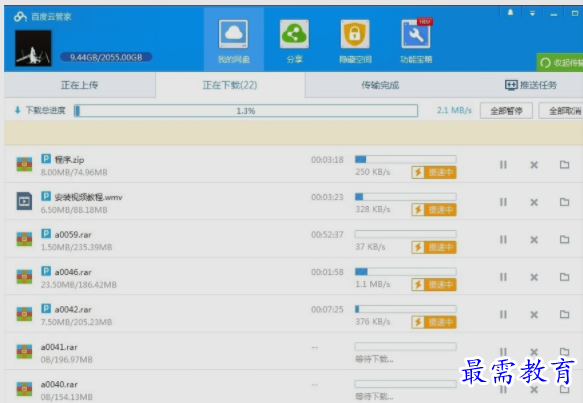Open the 隐藏空间 lock shield icon
This screenshot has height=403, width=583.
pos(355,34)
